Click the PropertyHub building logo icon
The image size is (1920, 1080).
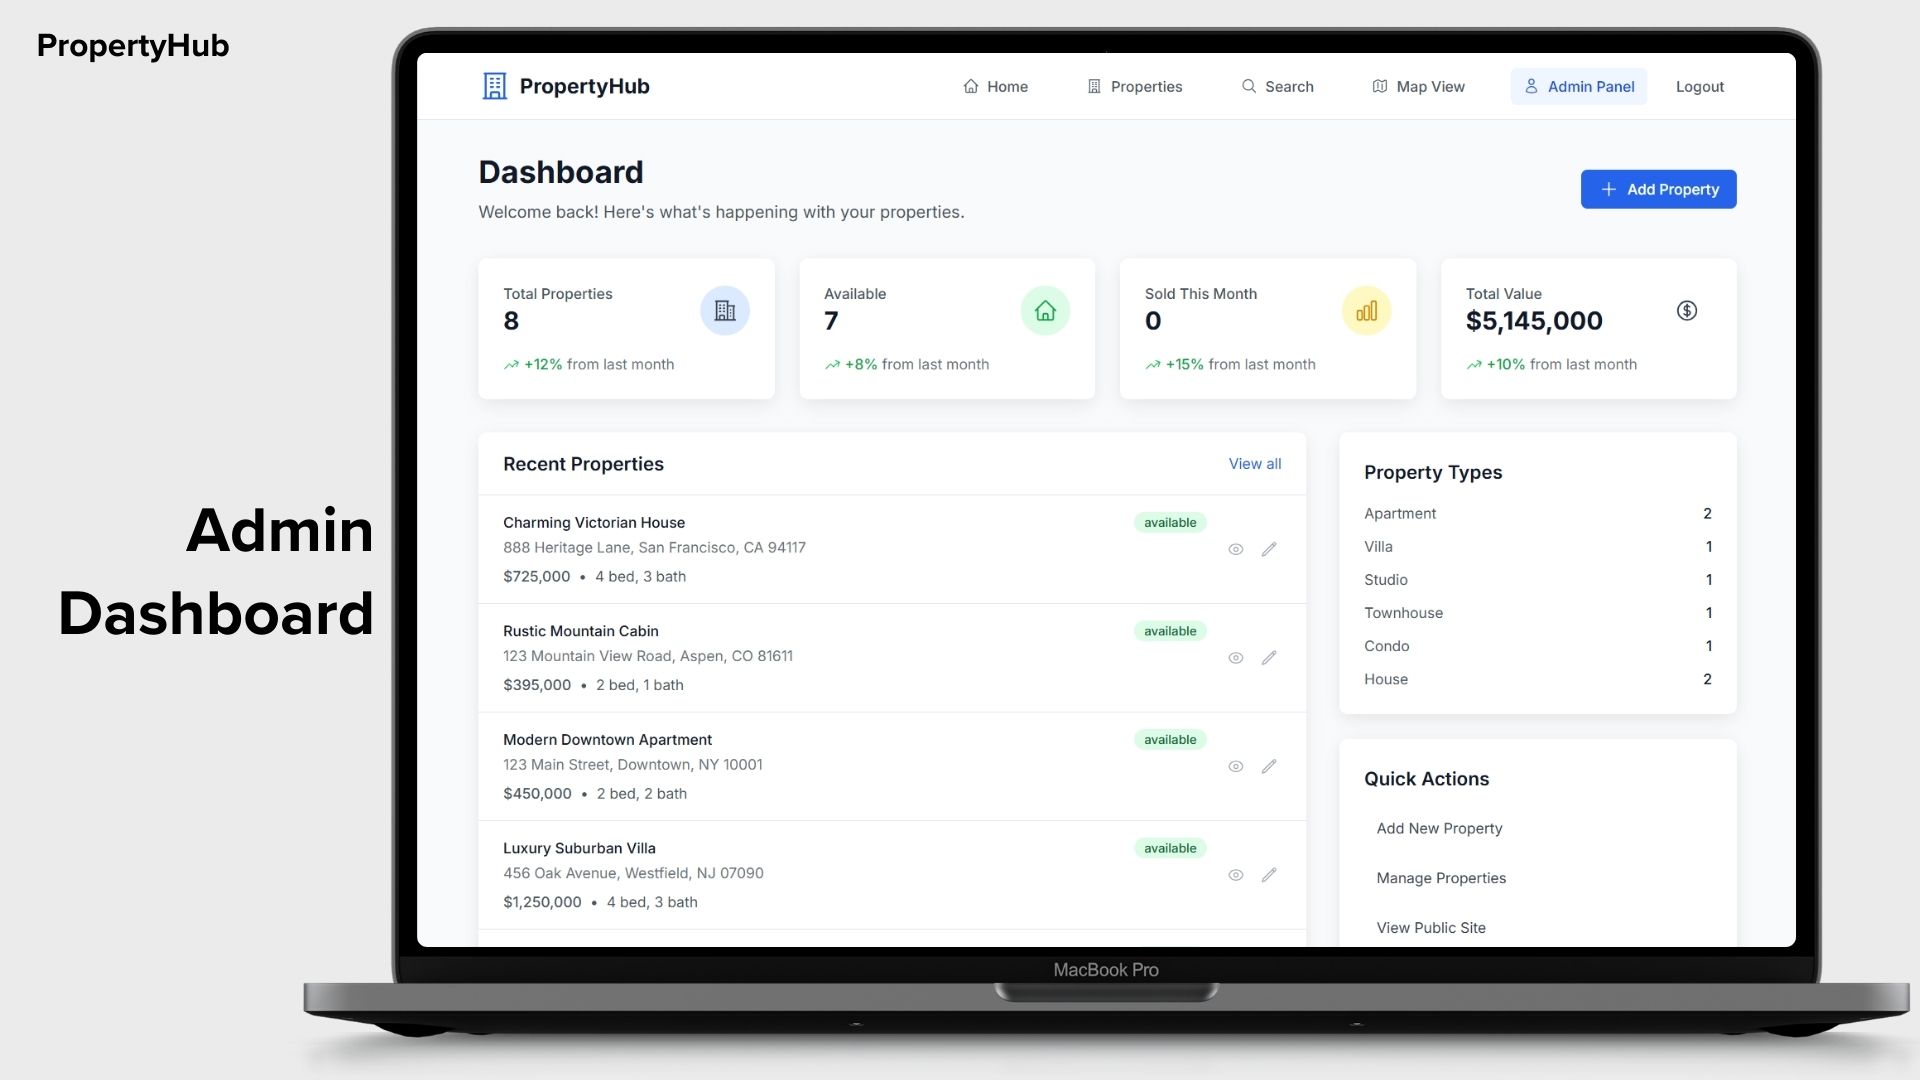coord(494,86)
